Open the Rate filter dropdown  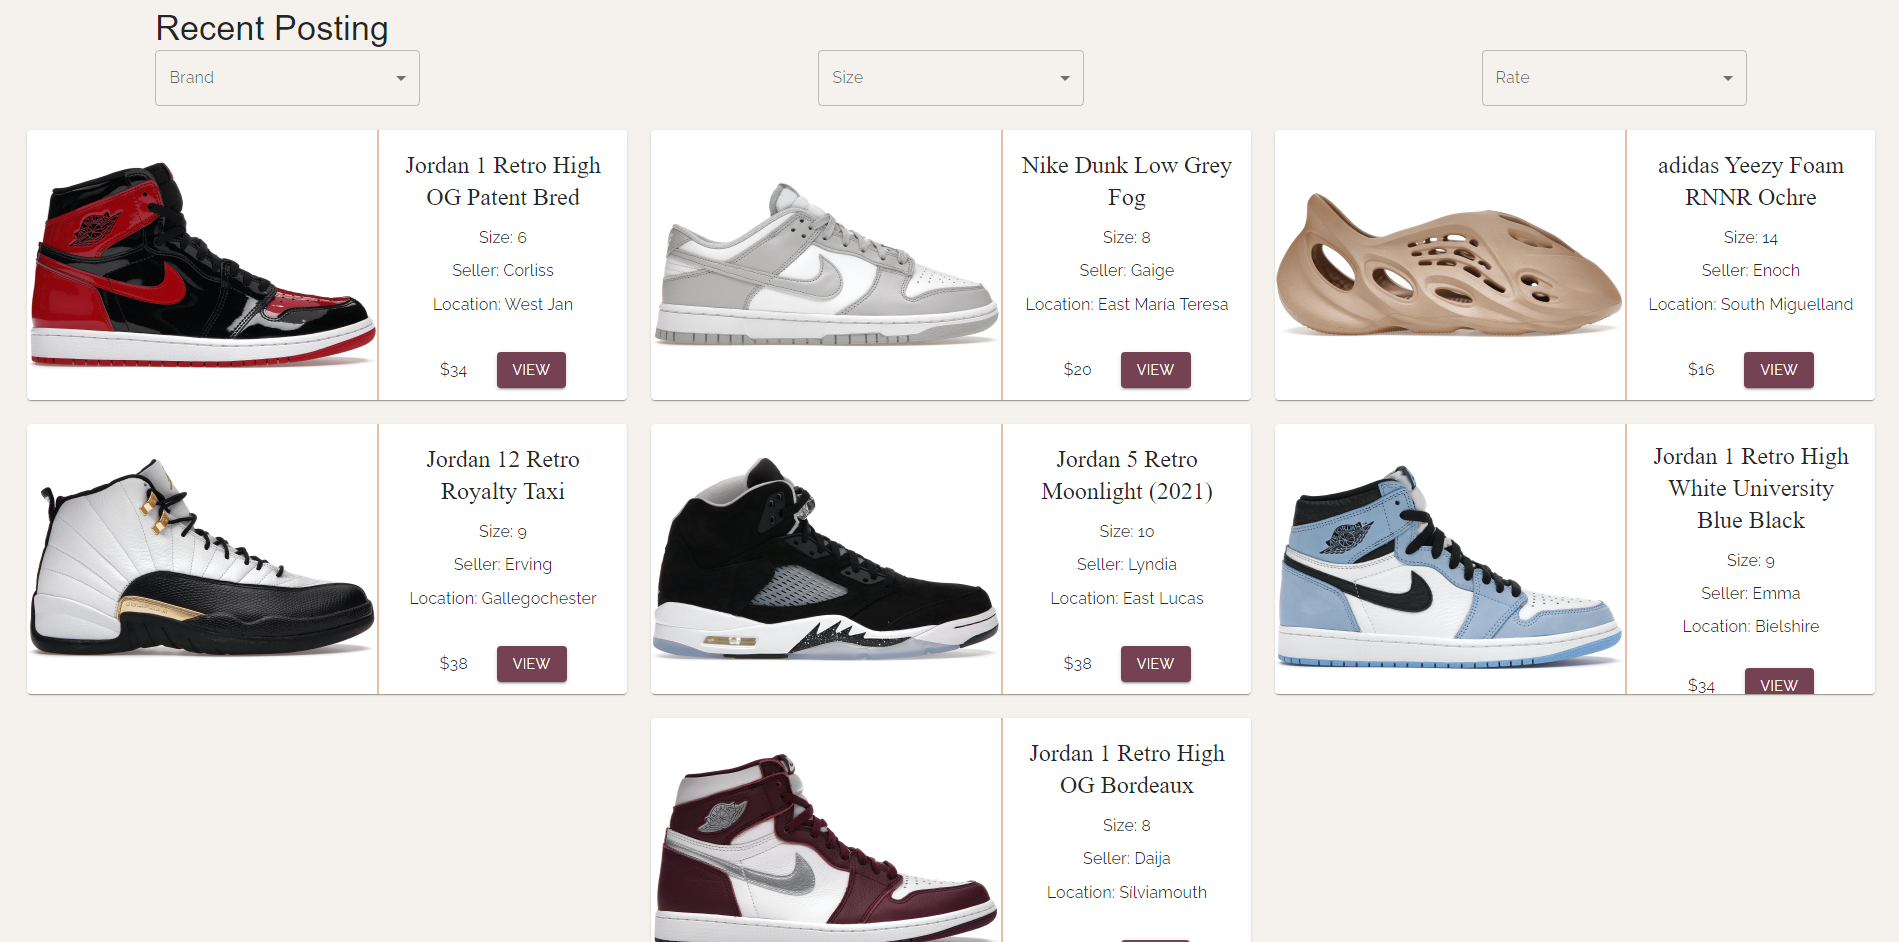(1614, 78)
